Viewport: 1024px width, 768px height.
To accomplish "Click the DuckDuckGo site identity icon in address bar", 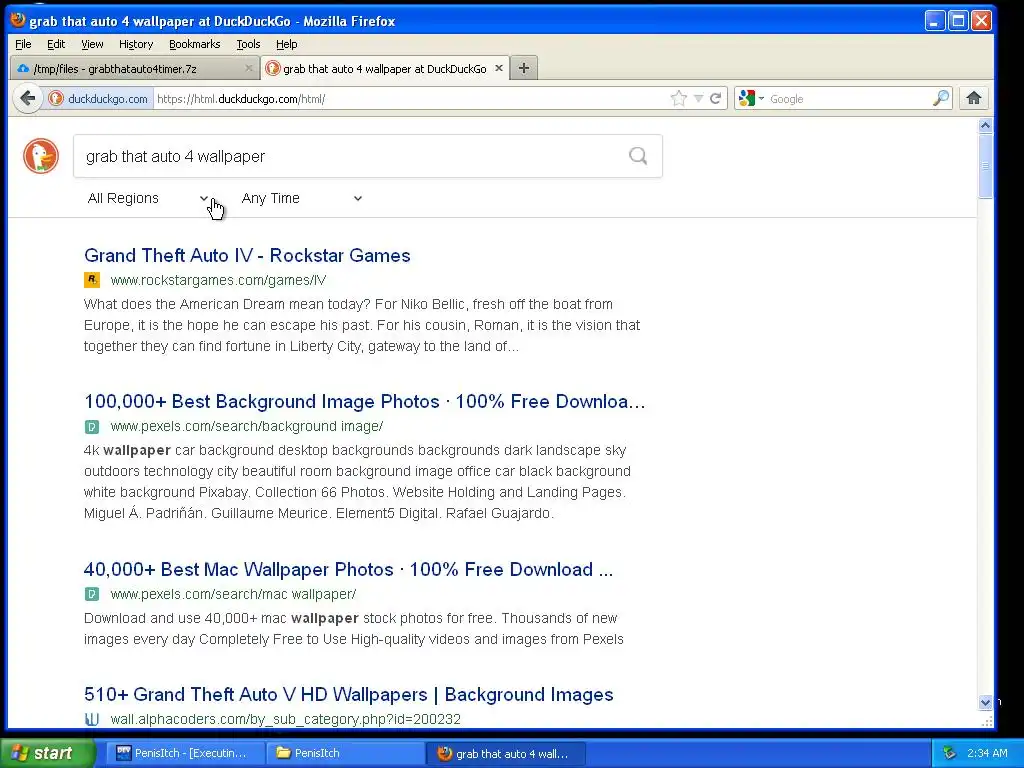I will coord(56,99).
